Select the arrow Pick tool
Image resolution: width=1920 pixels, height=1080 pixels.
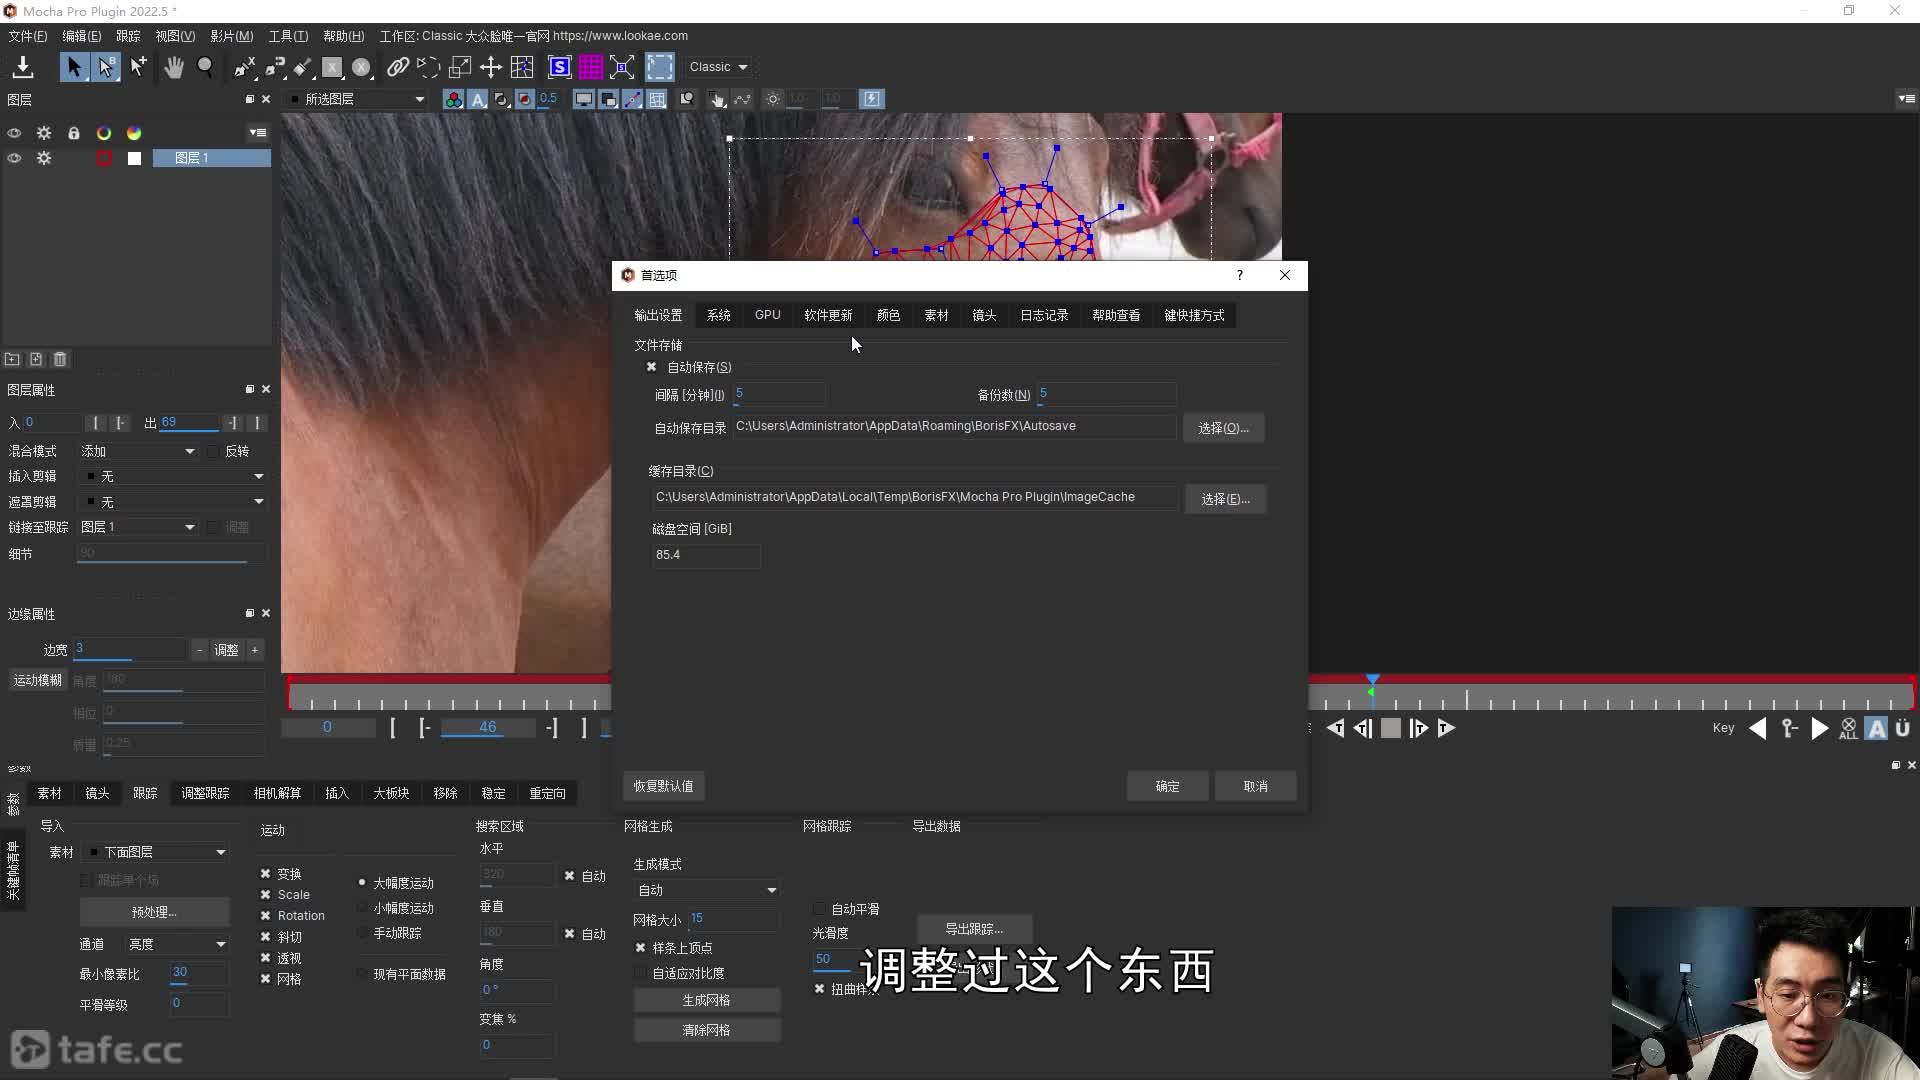coord(74,67)
